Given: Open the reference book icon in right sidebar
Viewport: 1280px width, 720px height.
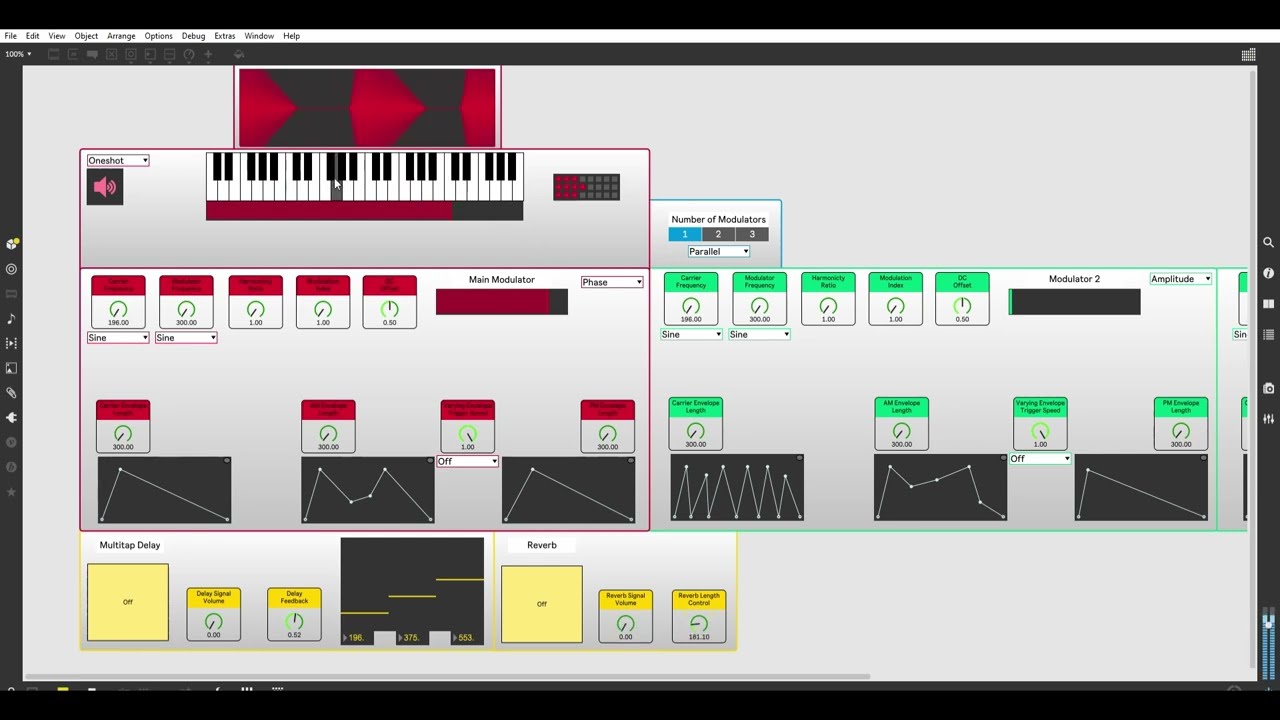Looking at the screenshot, I should click(x=1268, y=304).
